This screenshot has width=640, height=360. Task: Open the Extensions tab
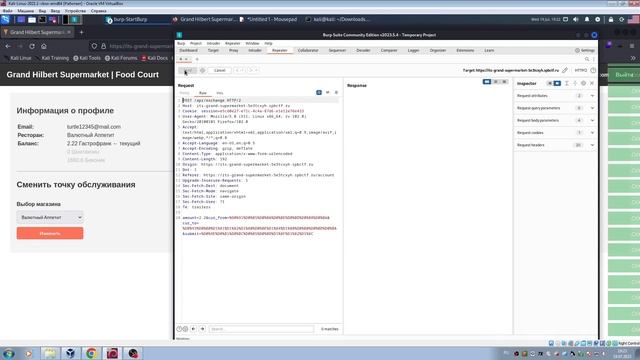coord(465,50)
